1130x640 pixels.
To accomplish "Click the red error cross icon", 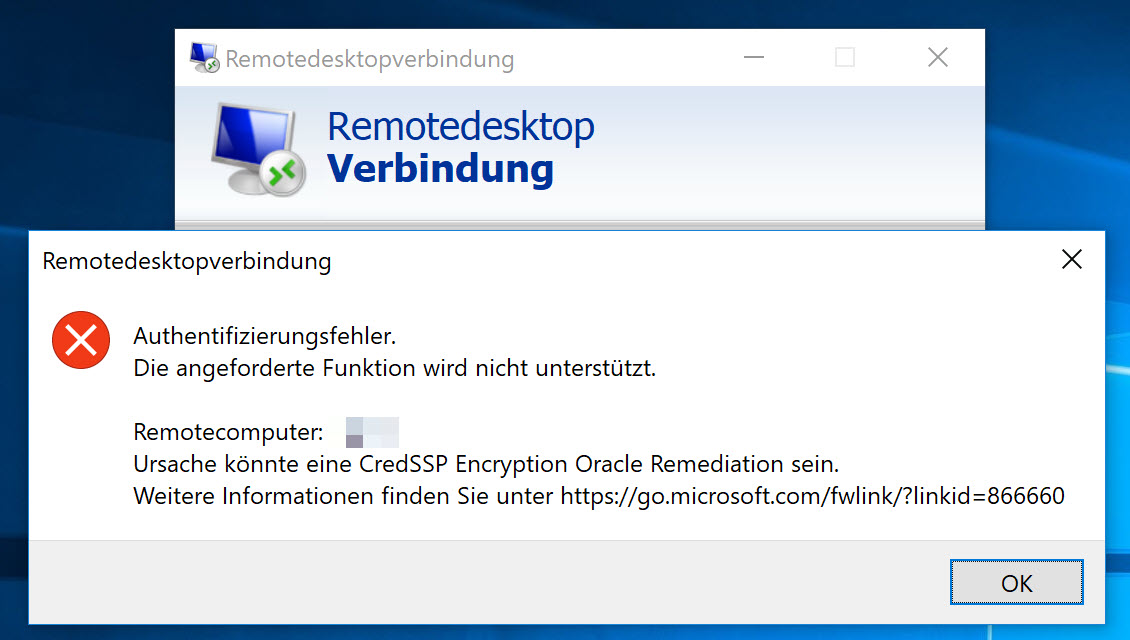I will point(81,340).
